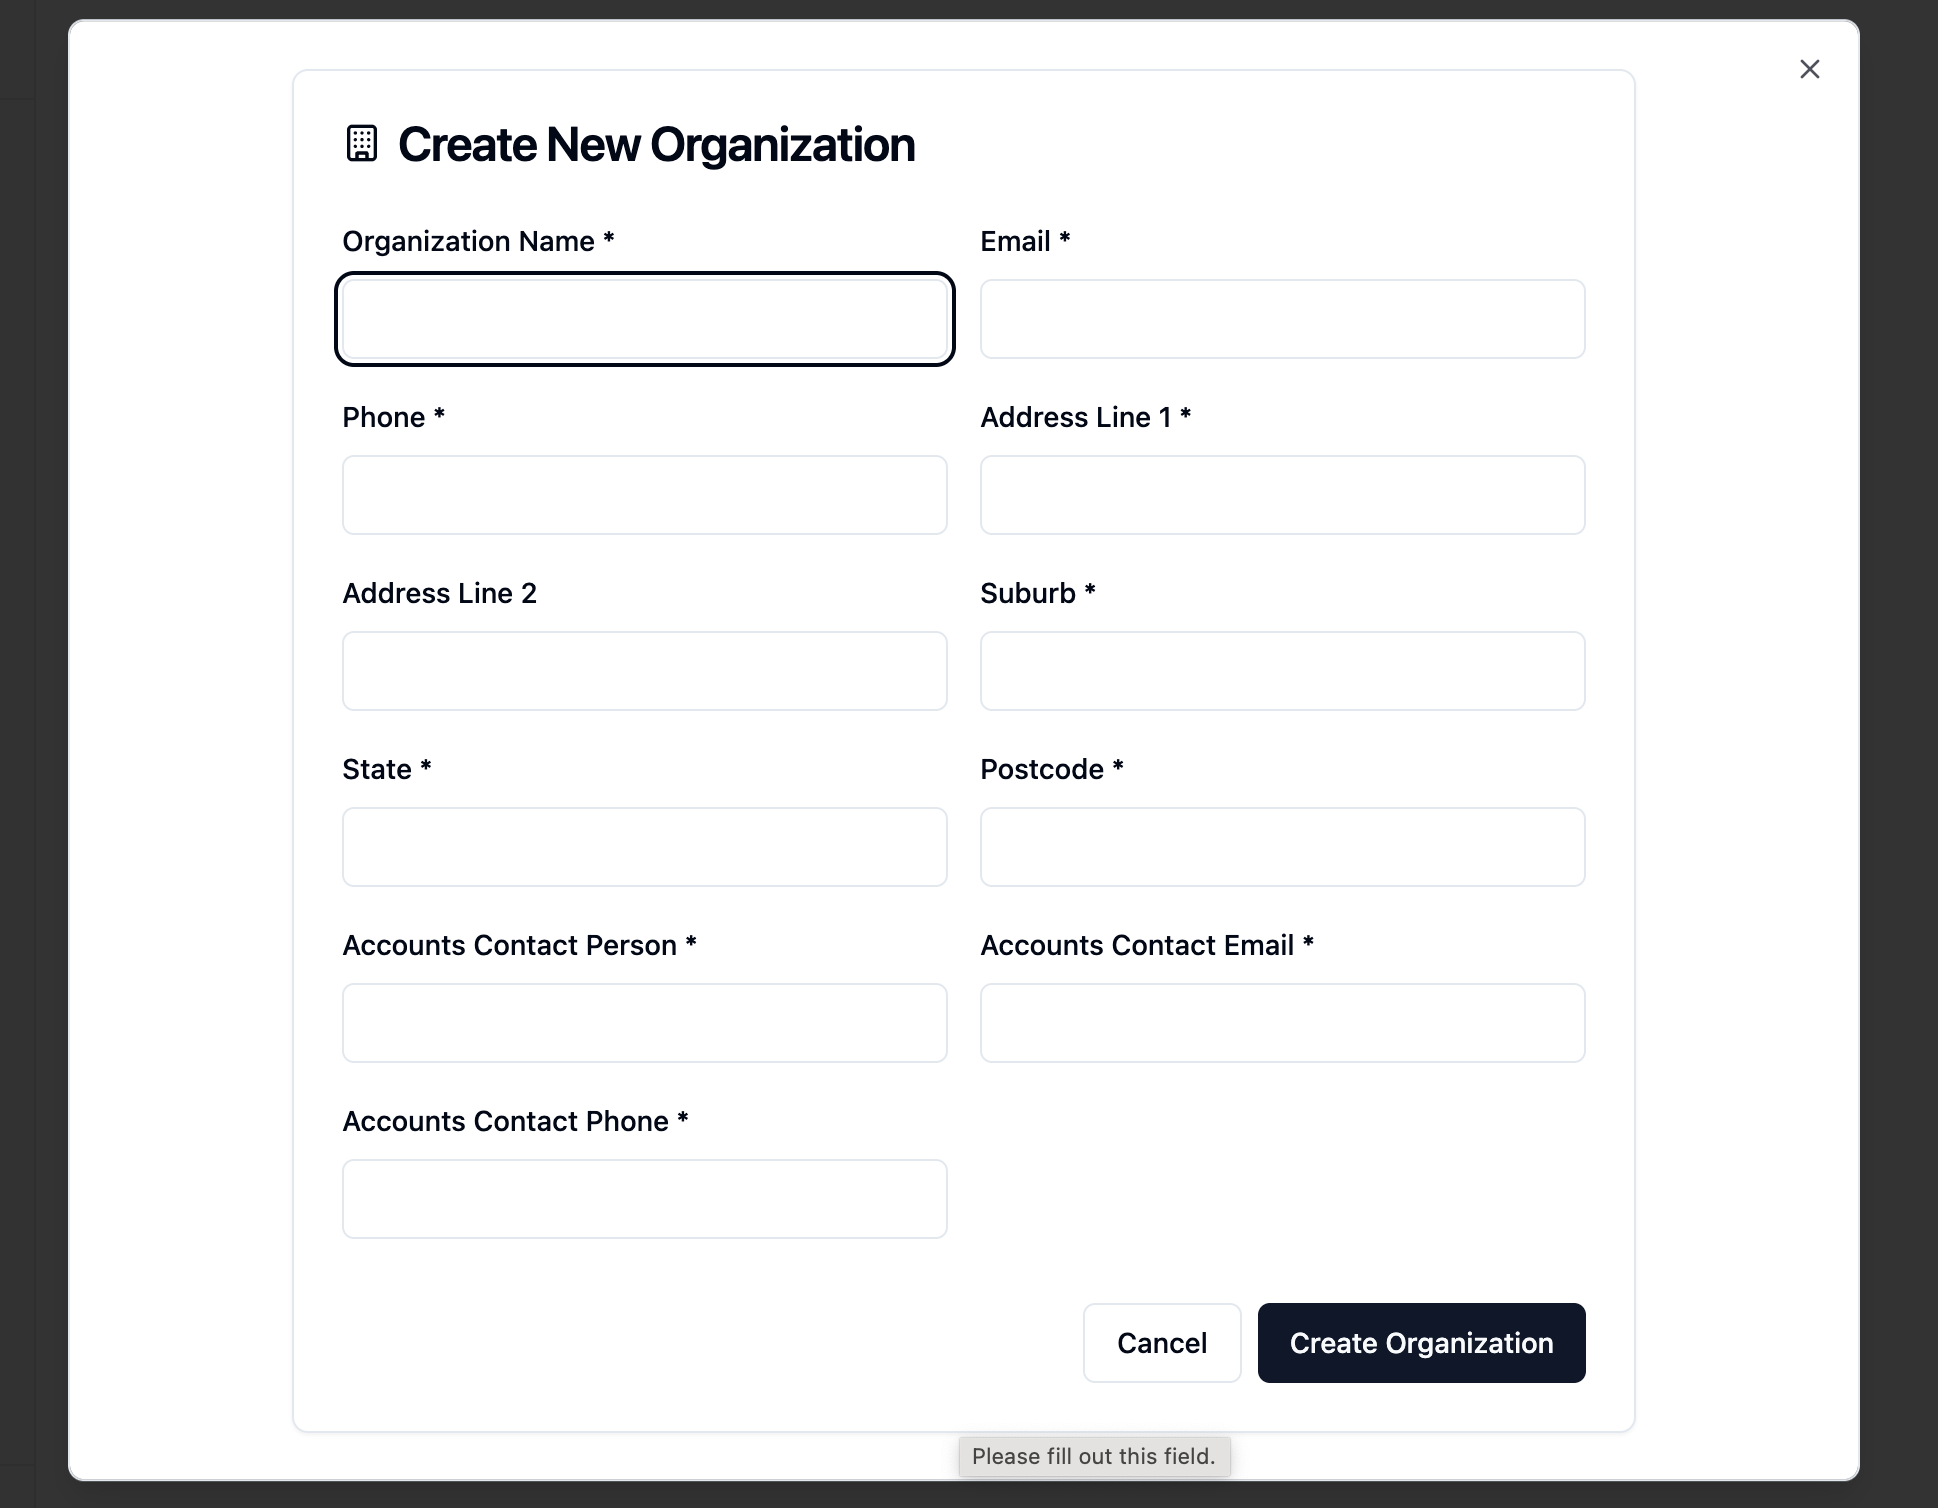This screenshot has width=1938, height=1508.
Task: Click the building icon beside the title
Action: [x=361, y=144]
